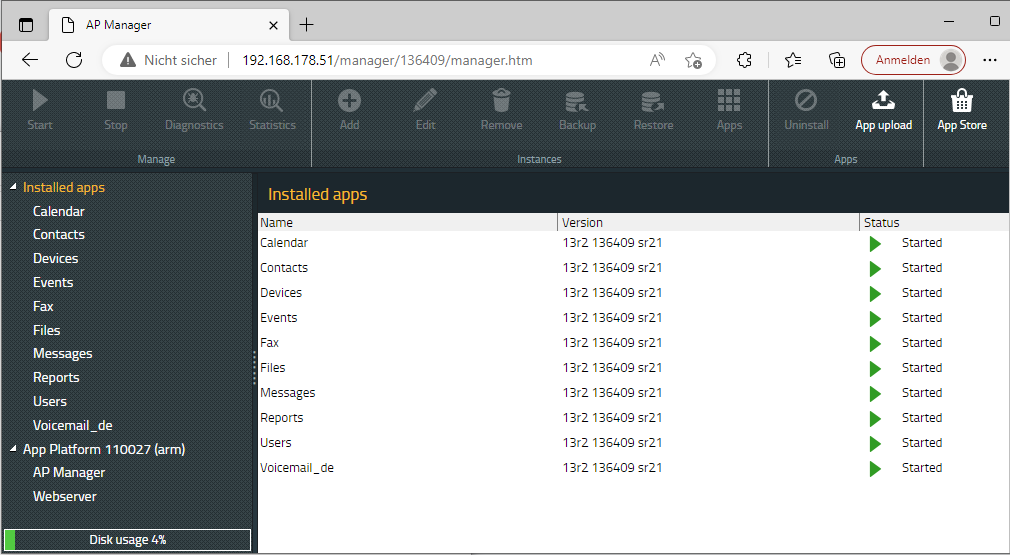Screen dimensions: 1010x555
Task: Select Webserver in the sidebar tree
Action: [64, 496]
